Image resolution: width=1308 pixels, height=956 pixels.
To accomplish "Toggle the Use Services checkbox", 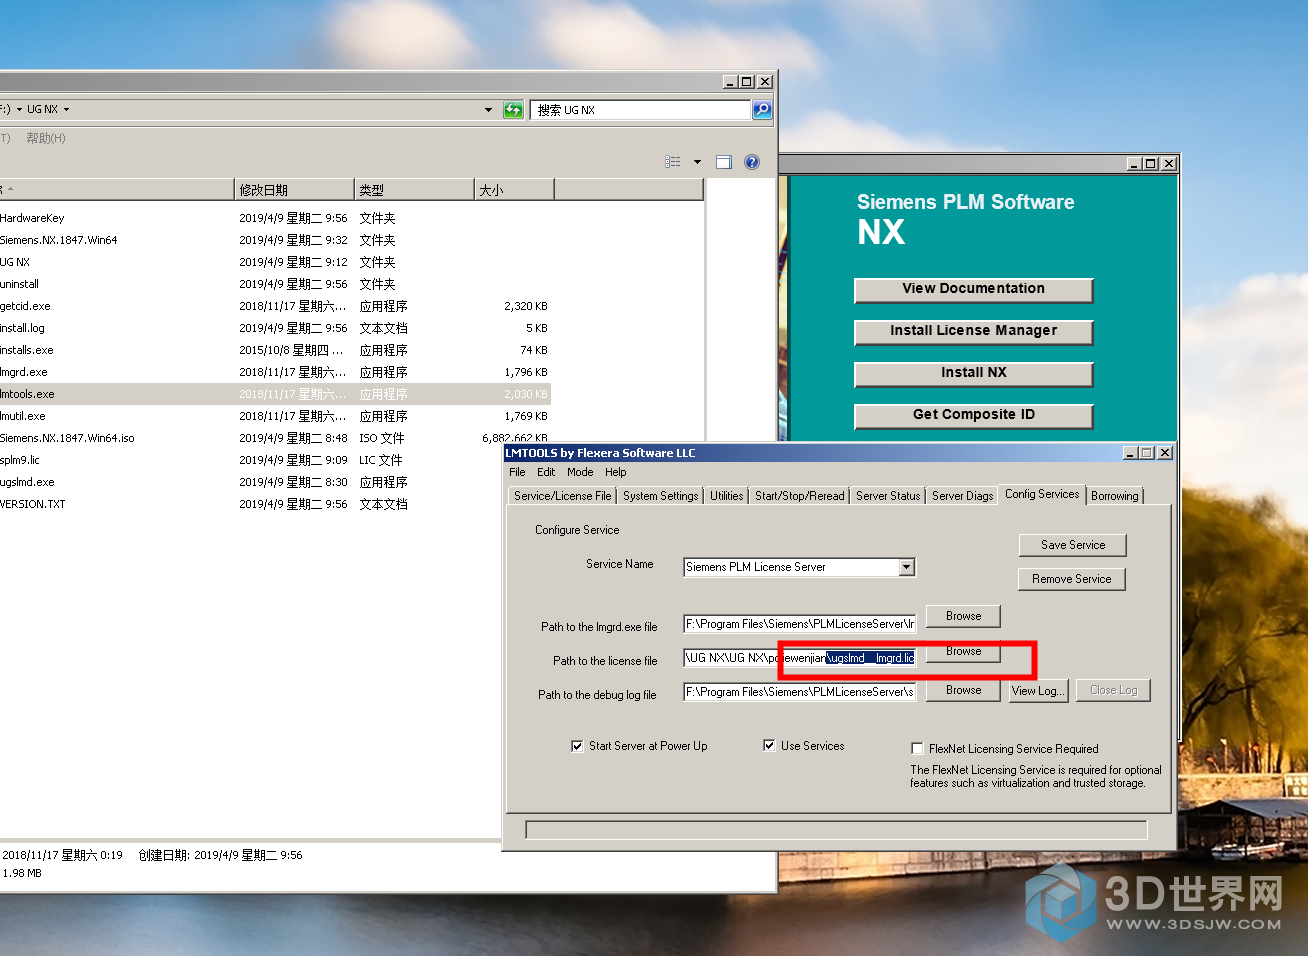I will [x=769, y=745].
